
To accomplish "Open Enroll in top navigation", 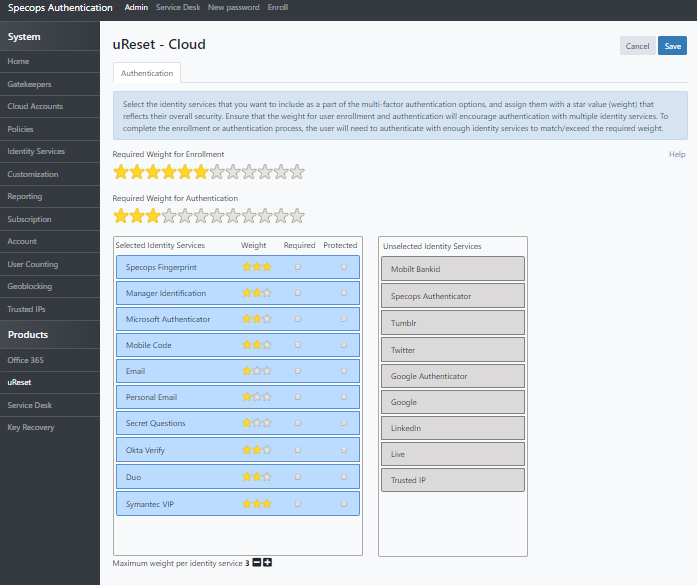I will 277,7.
